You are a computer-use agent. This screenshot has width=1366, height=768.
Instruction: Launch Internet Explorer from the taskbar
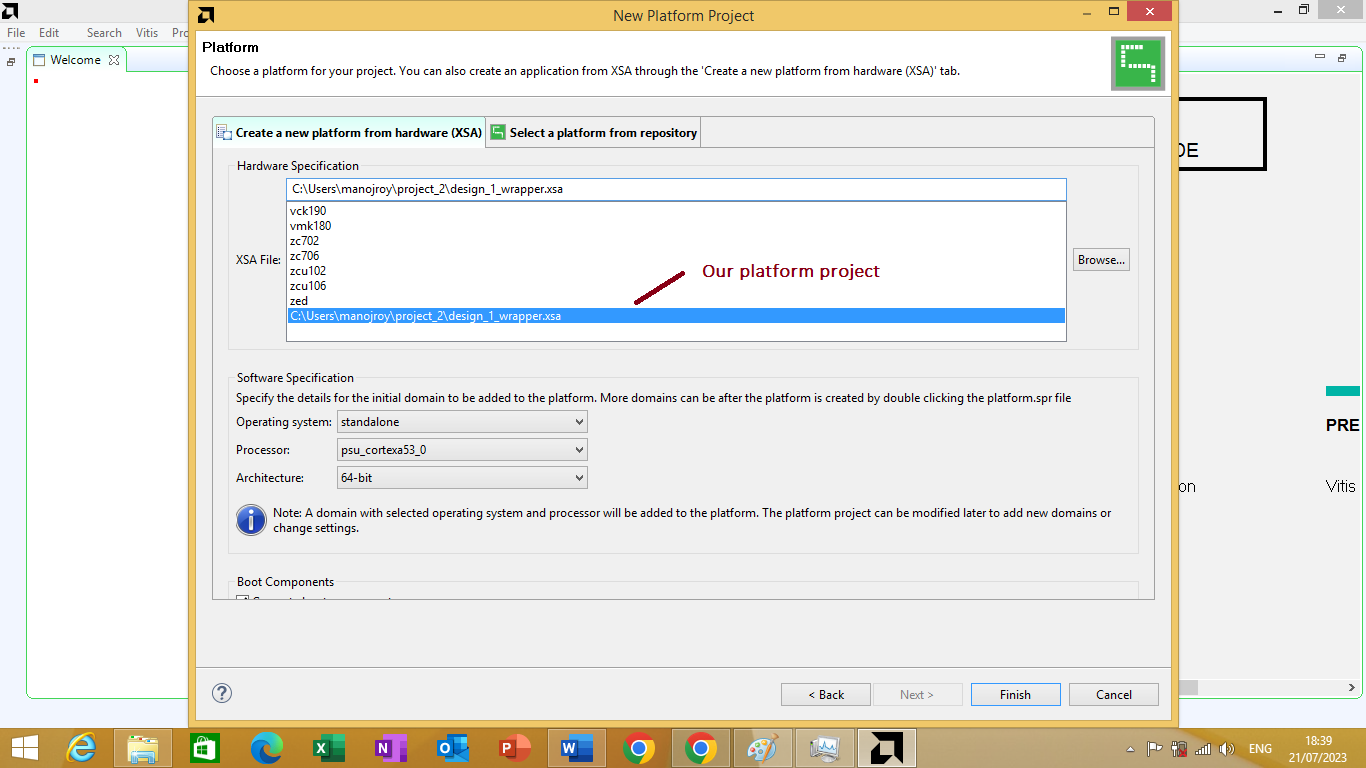(x=81, y=748)
